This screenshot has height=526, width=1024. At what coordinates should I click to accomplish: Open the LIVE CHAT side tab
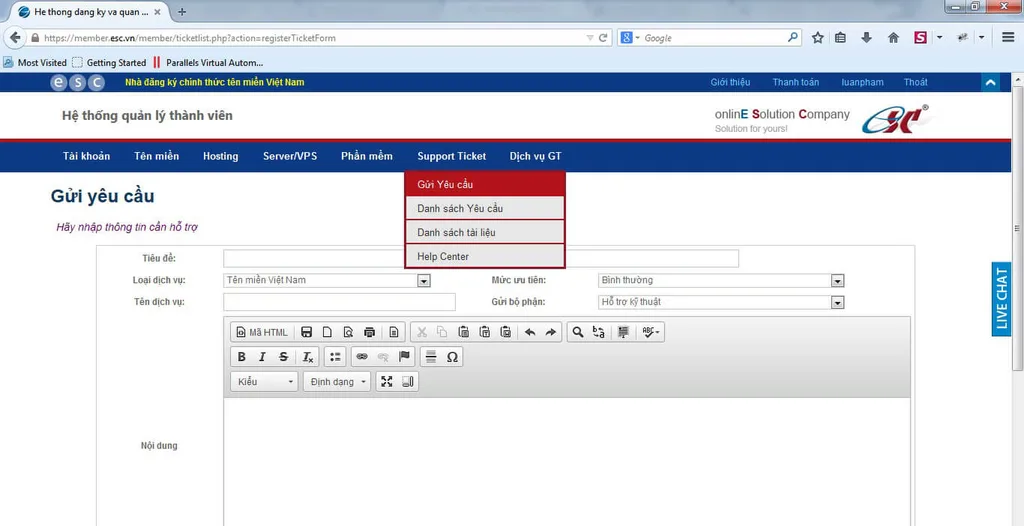coord(1001,299)
